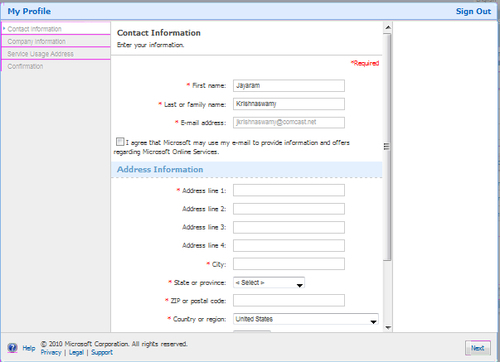
Task: Select Company Information in the sidebar
Action: click(36, 41)
